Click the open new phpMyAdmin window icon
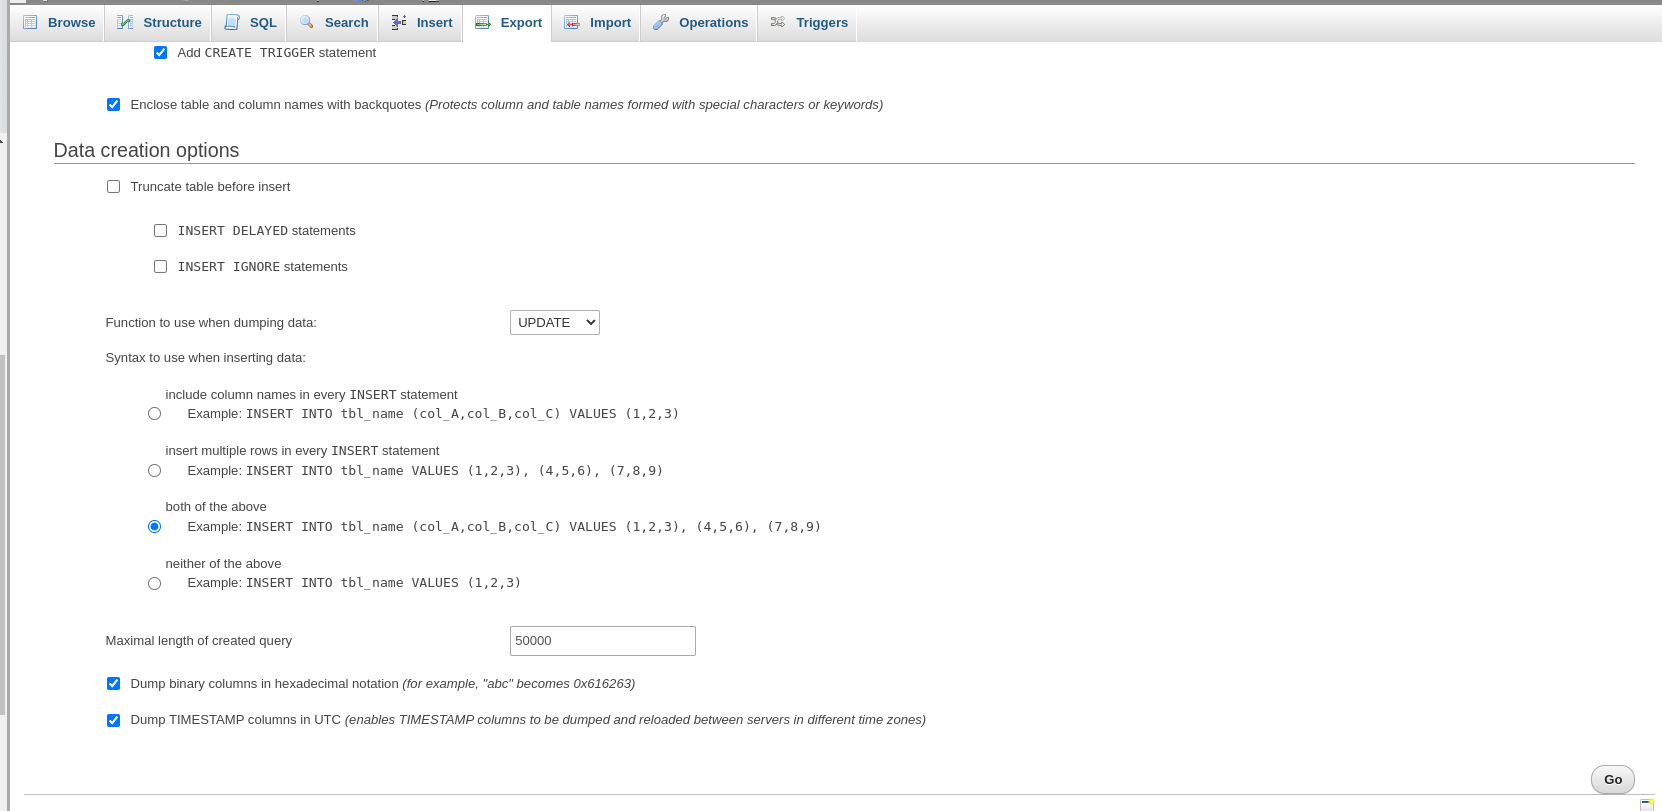1662x811 pixels. click(x=1647, y=804)
